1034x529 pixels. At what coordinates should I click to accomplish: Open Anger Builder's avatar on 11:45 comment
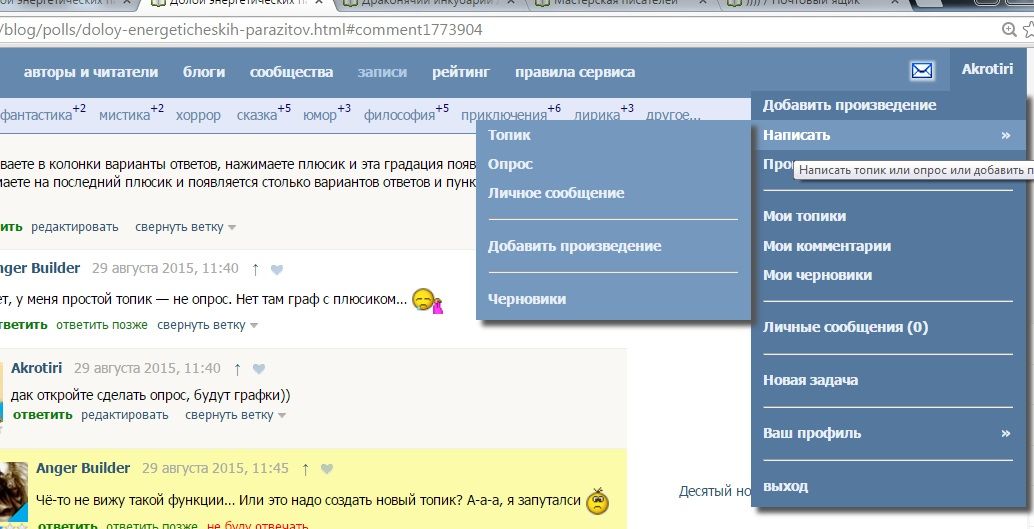point(14,492)
